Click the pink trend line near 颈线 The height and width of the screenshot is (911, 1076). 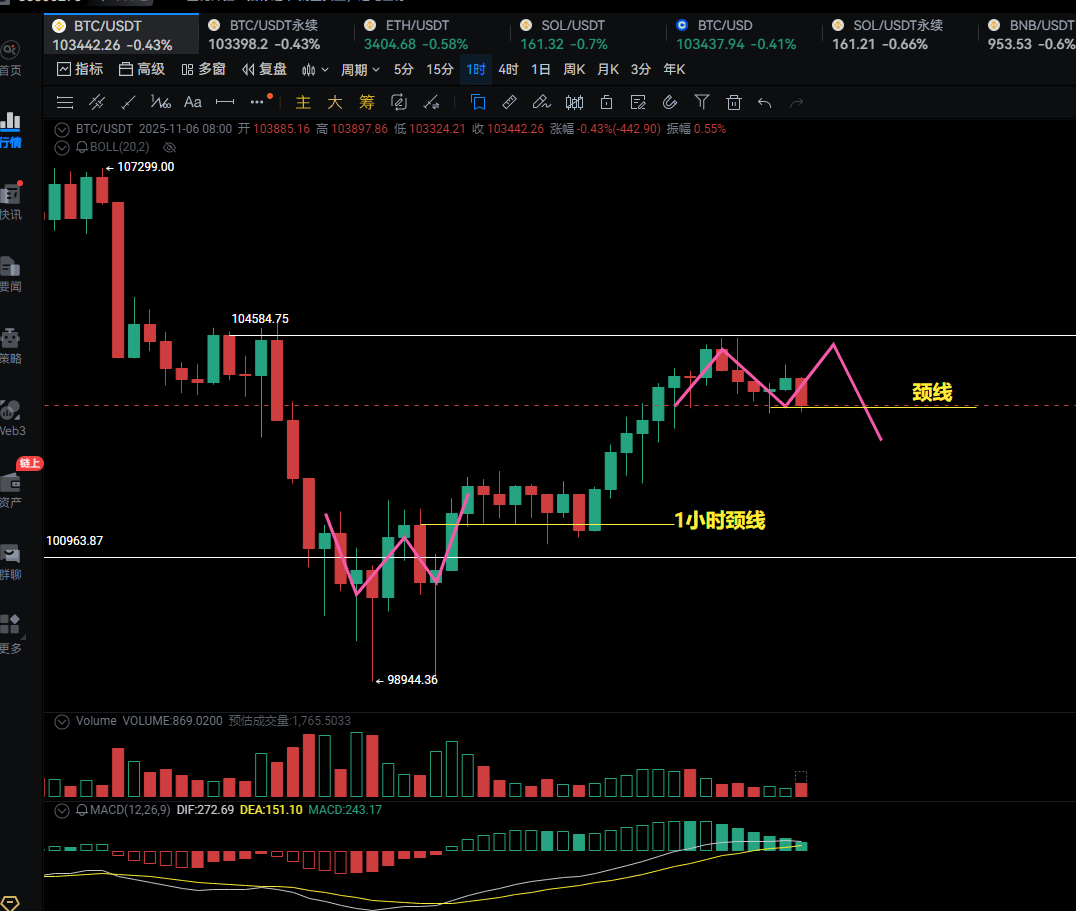click(x=857, y=391)
